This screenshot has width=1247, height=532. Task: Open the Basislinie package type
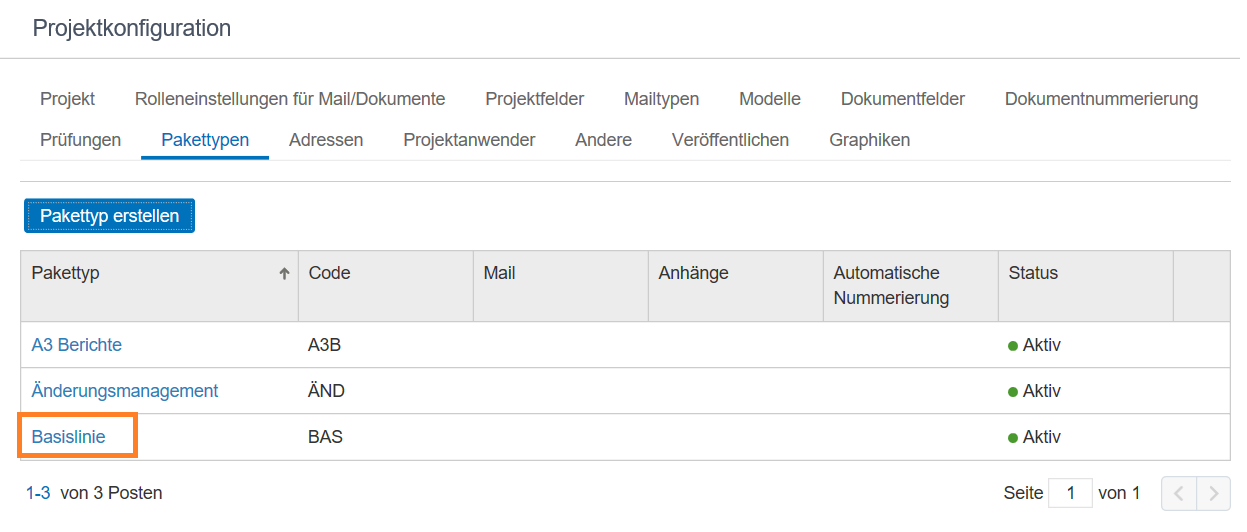pyautogui.click(x=68, y=437)
